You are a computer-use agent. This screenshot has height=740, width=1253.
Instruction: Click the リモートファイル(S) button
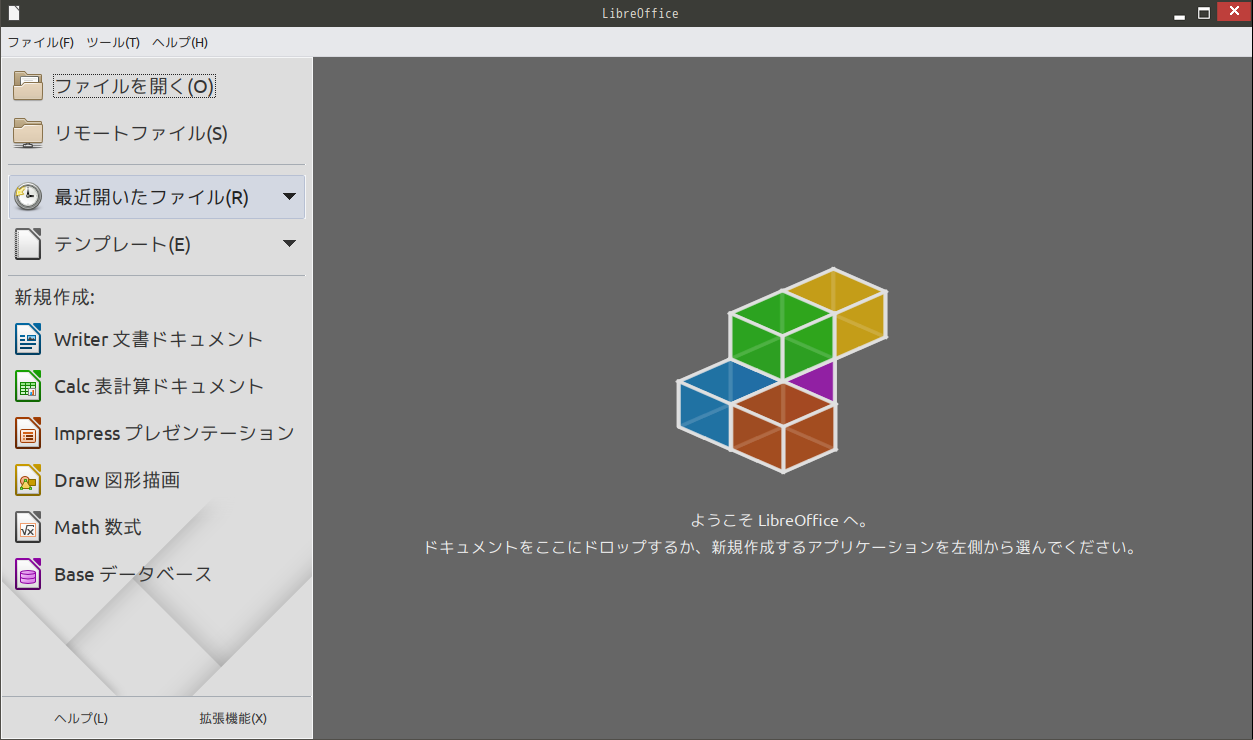click(x=156, y=133)
